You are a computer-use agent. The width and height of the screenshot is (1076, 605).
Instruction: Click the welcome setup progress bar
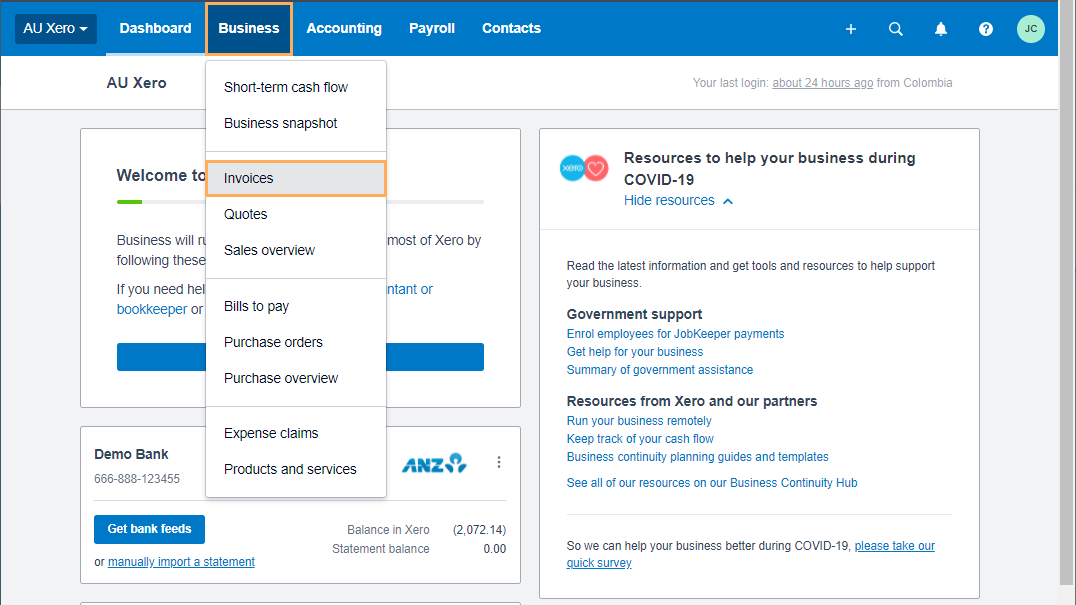tap(300, 202)
